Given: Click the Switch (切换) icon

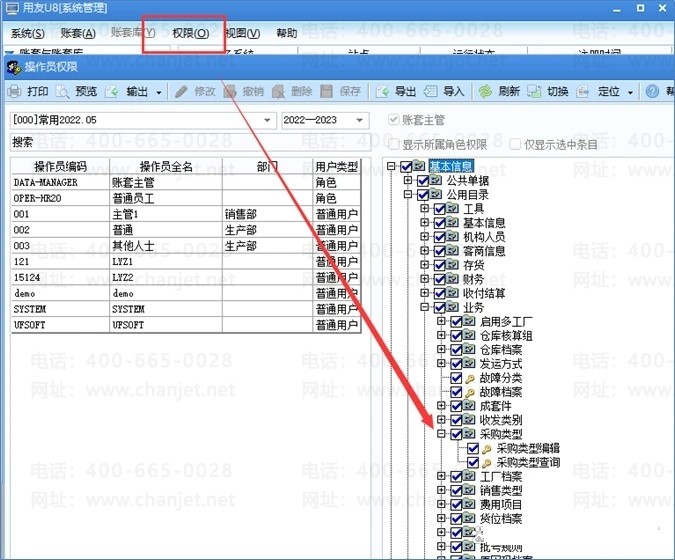Looking at the screenshot, I should coord(534,91).
